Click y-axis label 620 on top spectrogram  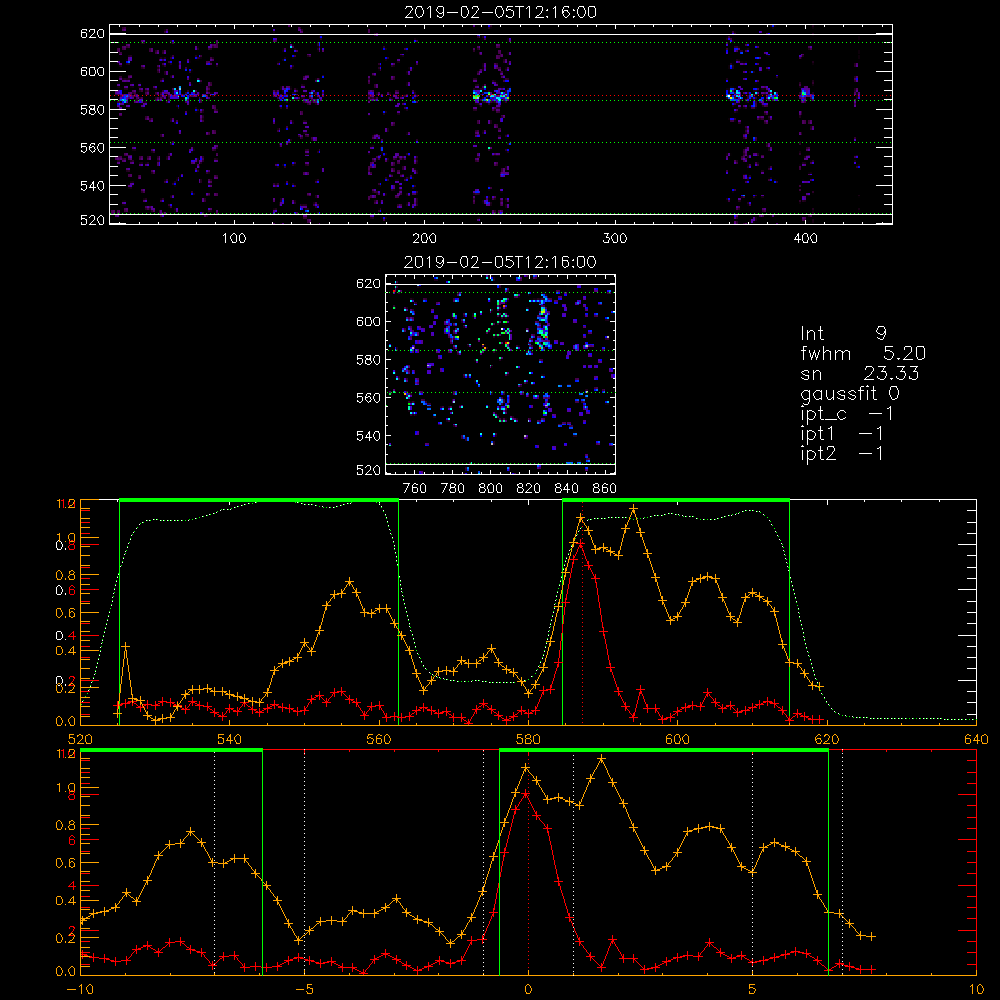tap(92, 34)
